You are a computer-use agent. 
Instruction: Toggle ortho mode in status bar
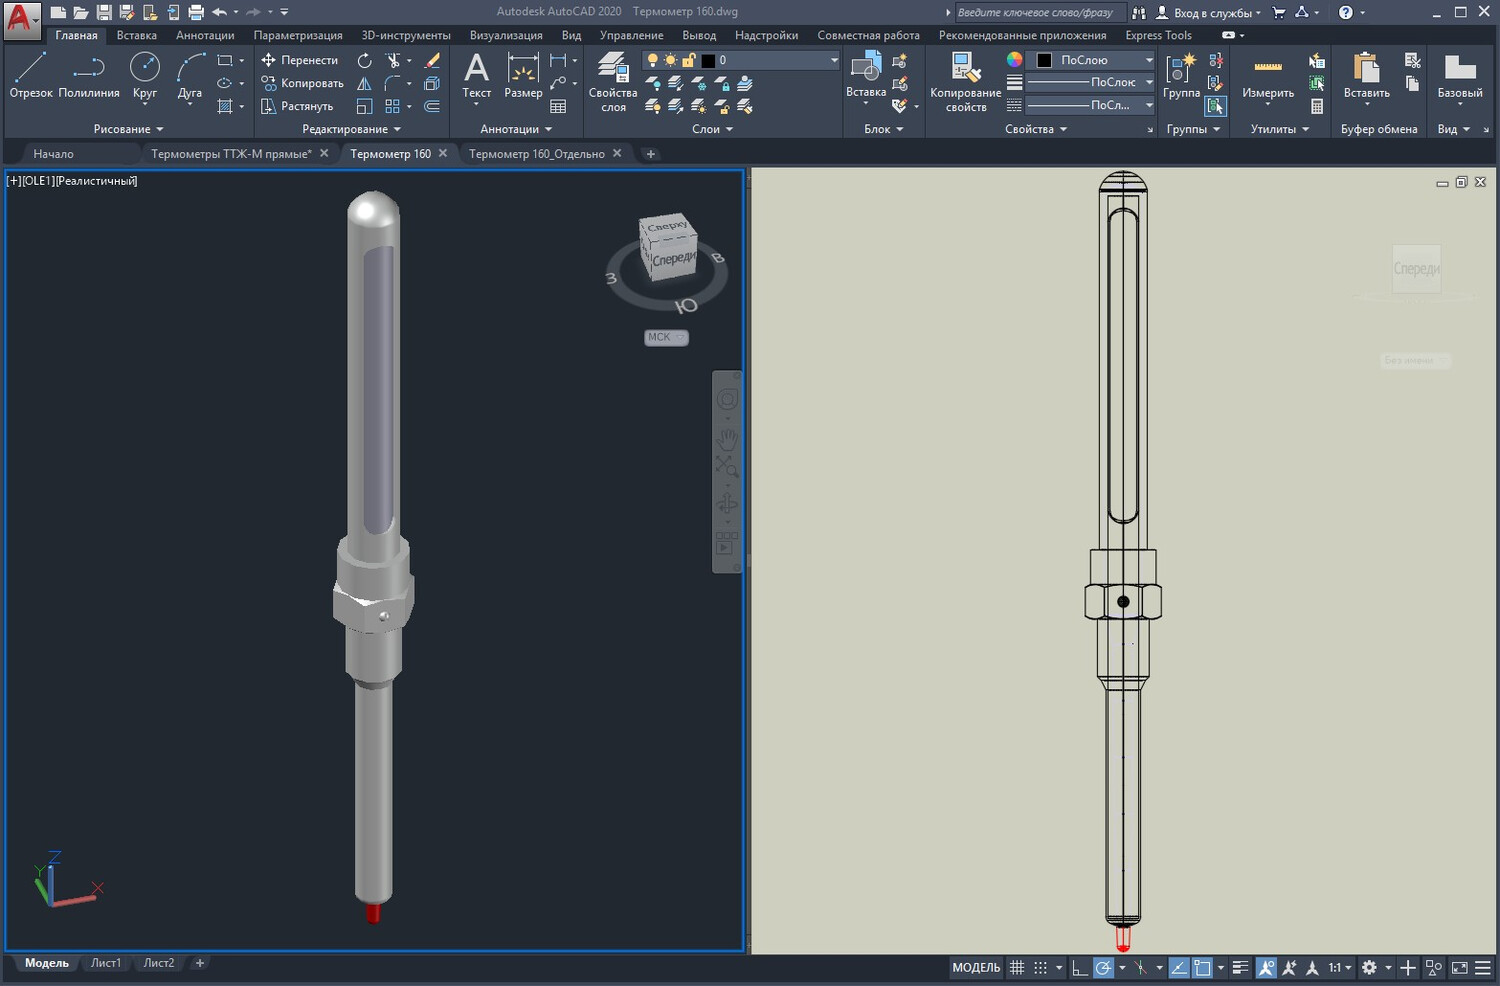(1079, 967)
